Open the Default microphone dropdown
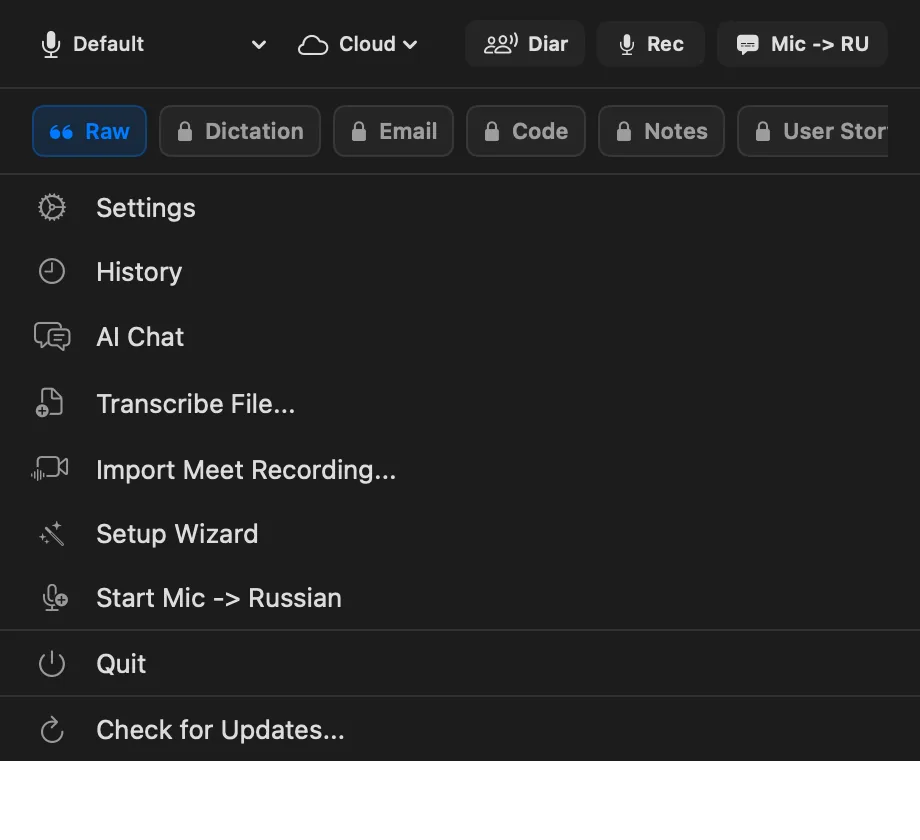 pyautogui.click(x=154, y=45)
